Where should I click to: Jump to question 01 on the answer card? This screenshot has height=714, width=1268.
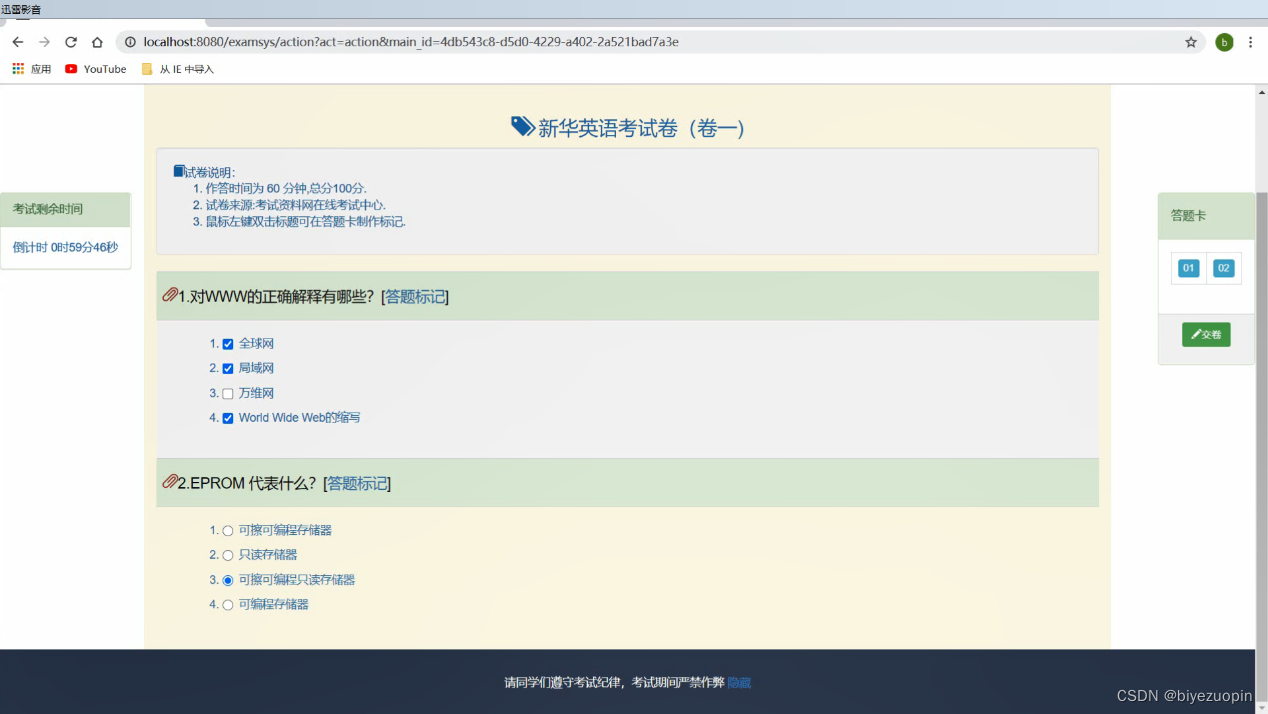click(1188, 268)
